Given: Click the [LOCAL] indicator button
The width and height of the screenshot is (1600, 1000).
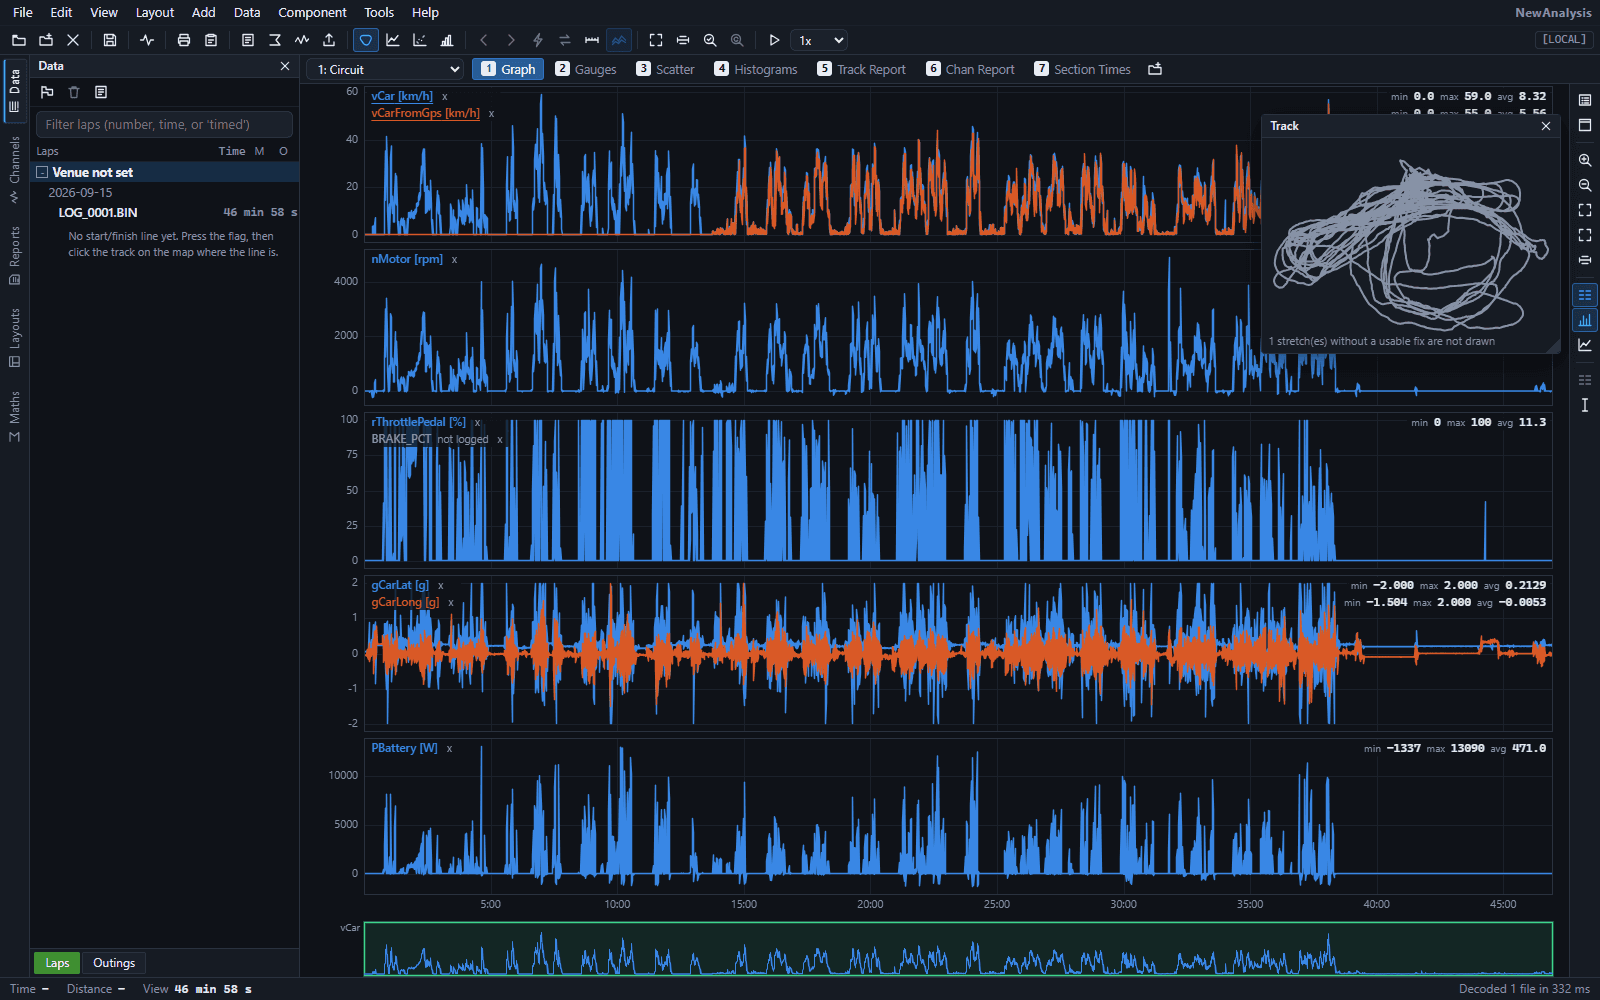Looking at the screenshot, I should [1564, 39].
